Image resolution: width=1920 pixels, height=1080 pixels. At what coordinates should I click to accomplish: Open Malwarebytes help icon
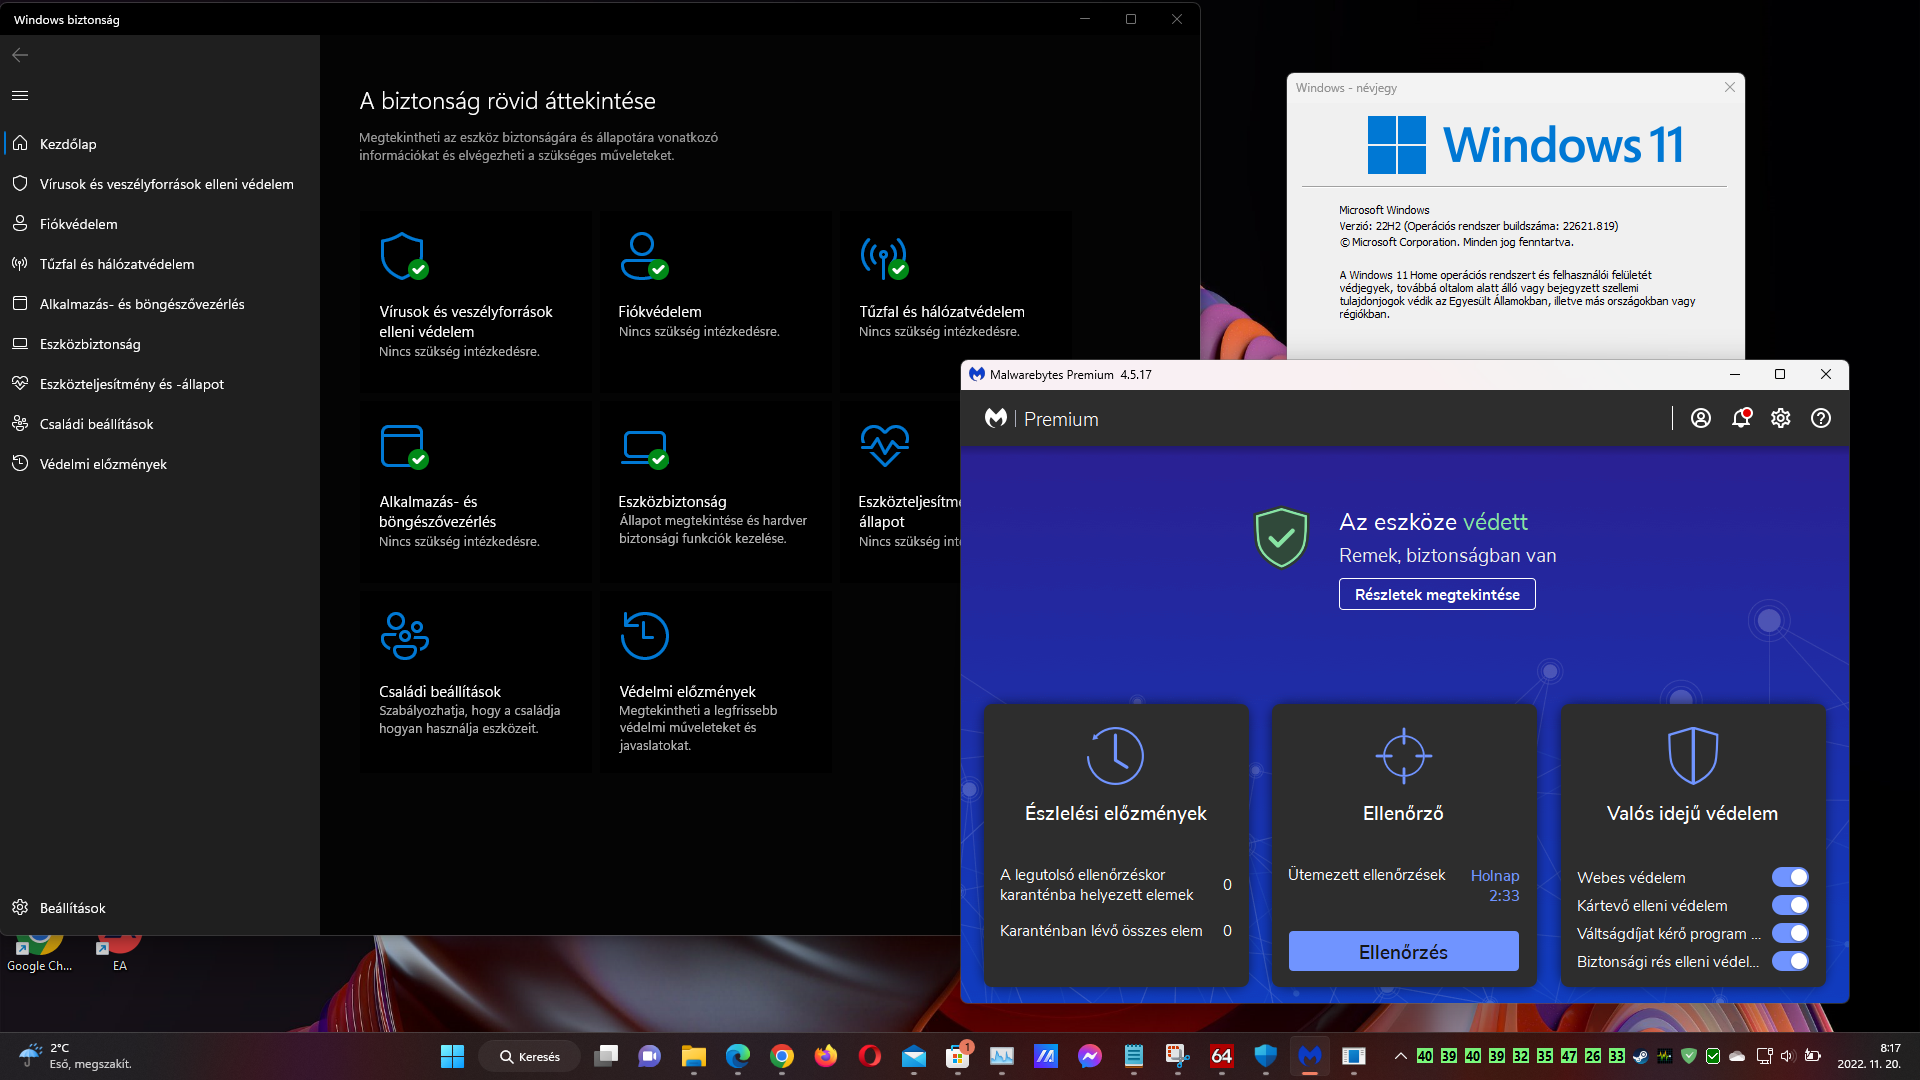[x=1821, y=418]
